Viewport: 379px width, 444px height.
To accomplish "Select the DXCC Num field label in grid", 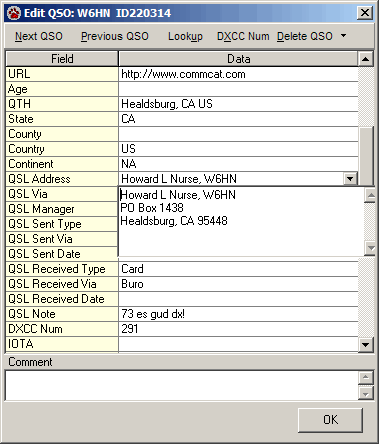I will [x=62, y=329].
